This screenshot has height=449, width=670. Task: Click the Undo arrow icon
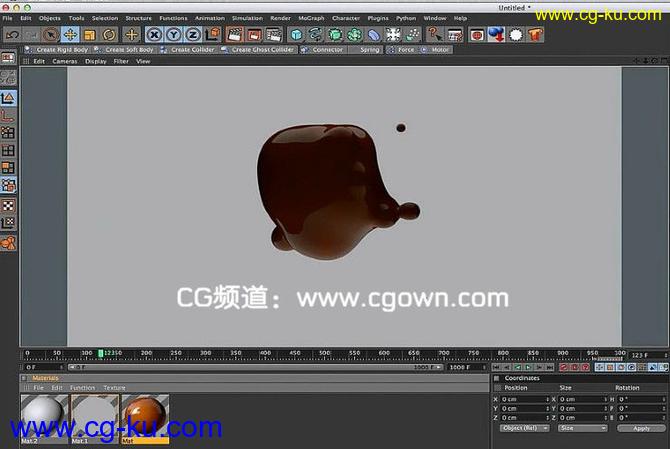(12, 35)
